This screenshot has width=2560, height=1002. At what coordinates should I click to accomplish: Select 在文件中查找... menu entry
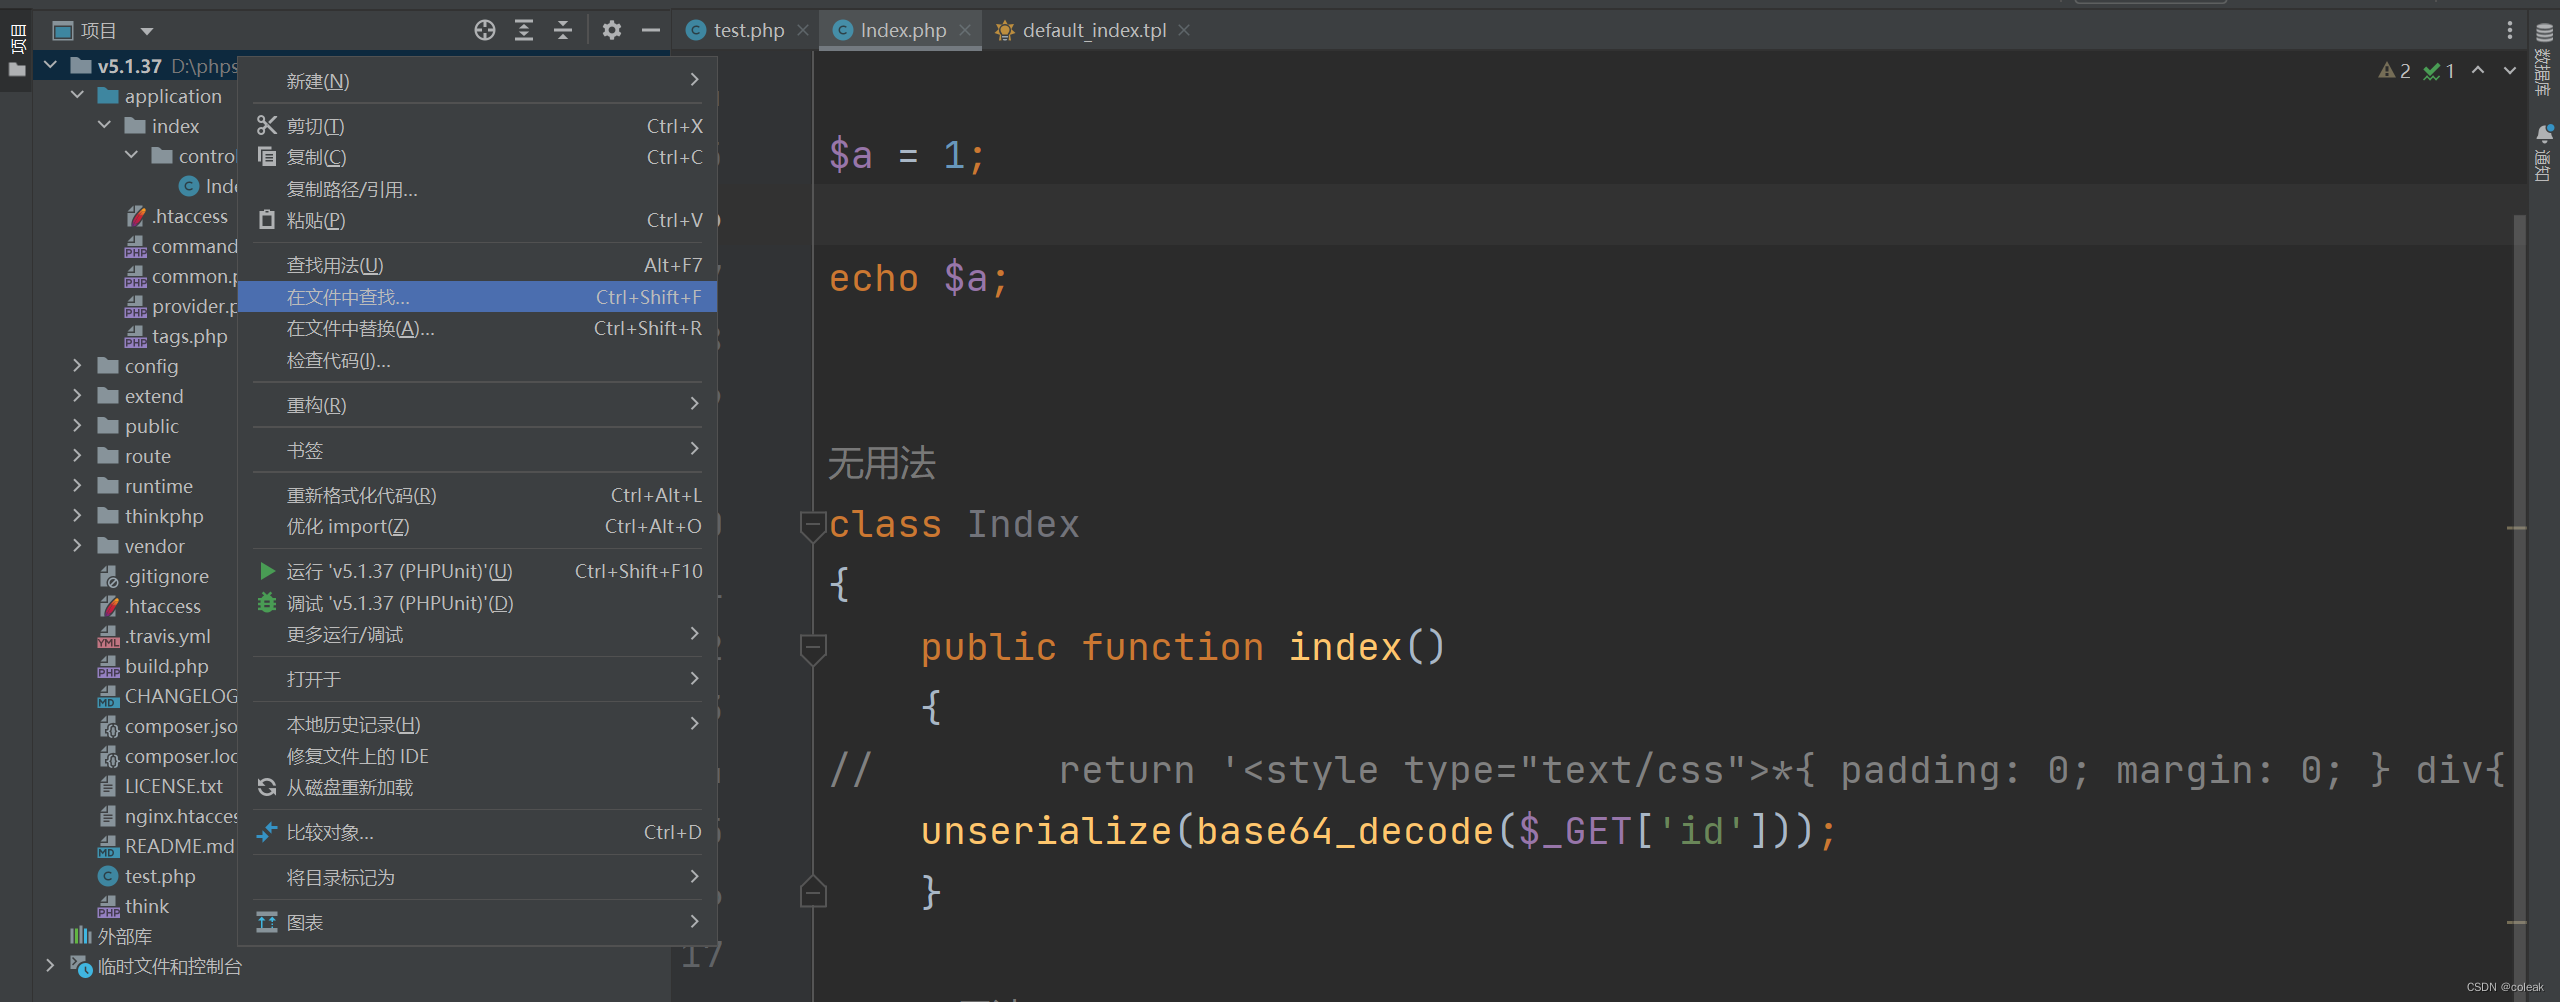(x=477, y=297)
